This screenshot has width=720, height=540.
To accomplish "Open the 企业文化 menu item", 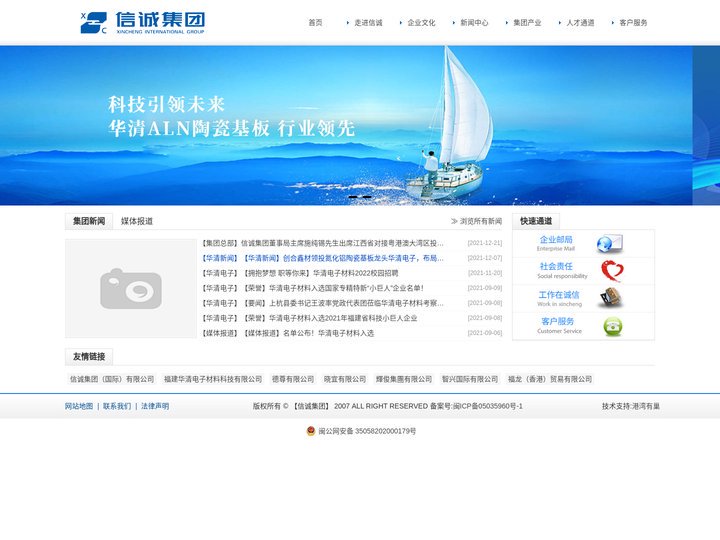I will click(x=421, y=22).
